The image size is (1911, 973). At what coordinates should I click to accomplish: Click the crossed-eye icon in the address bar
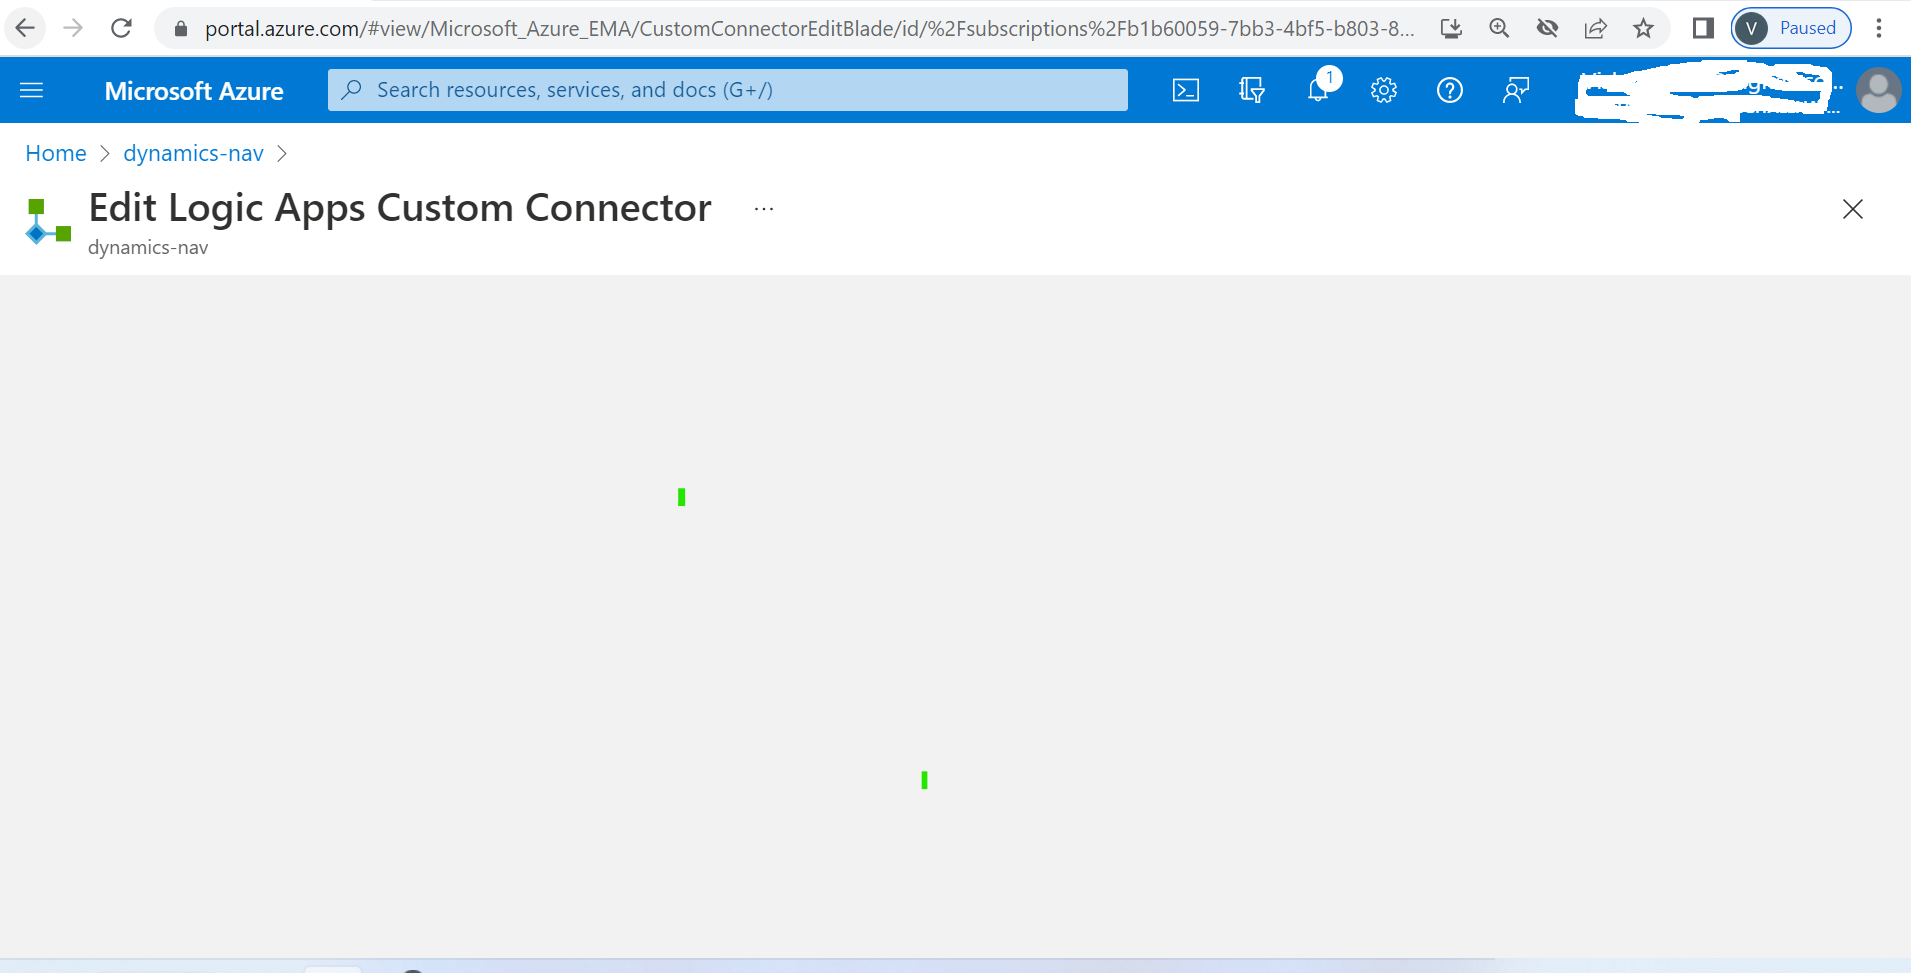1547,28
